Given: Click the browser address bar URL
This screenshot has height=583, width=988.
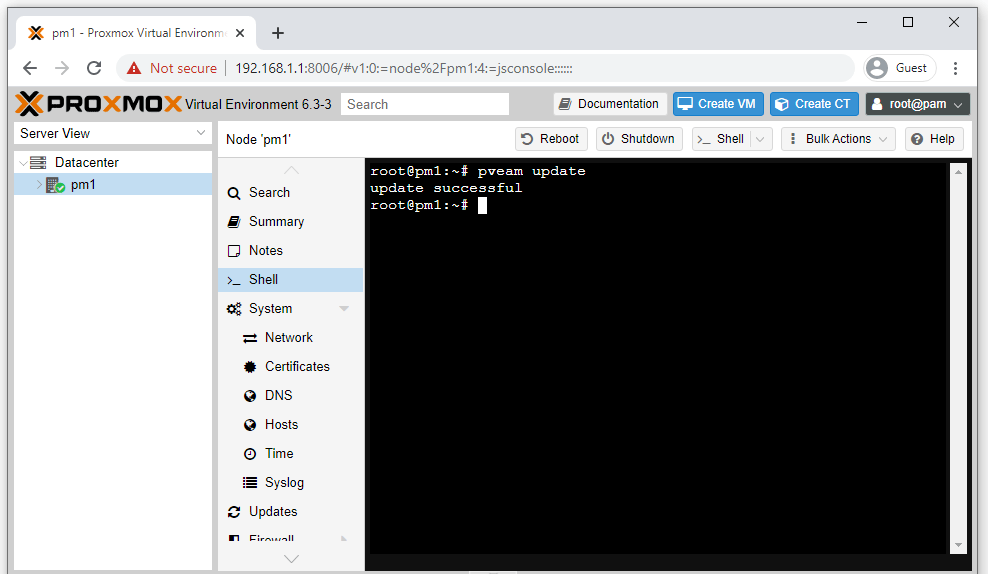Looking at the screenshot, I should point(404,68).
